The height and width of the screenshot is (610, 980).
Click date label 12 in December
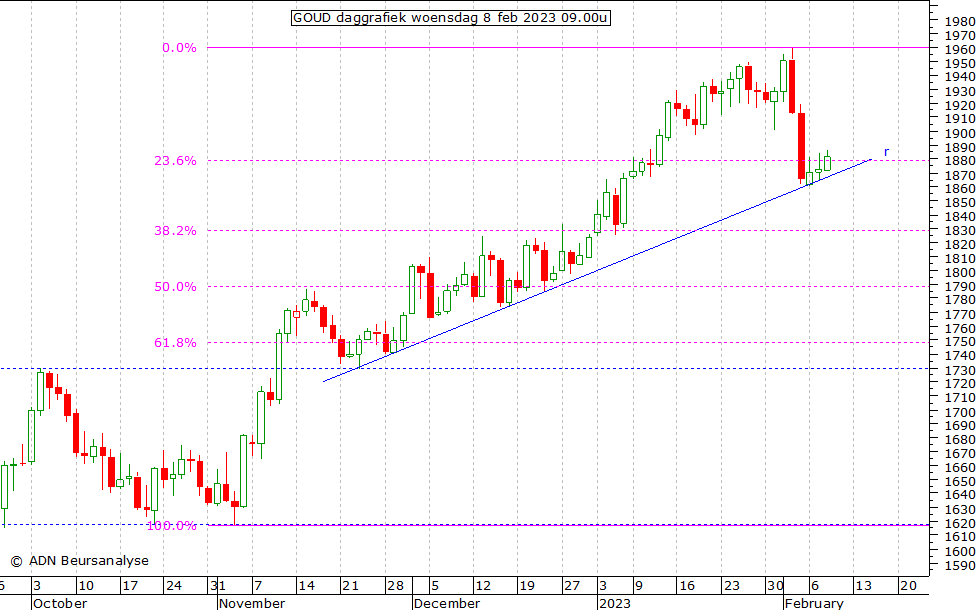click(483, 586)
